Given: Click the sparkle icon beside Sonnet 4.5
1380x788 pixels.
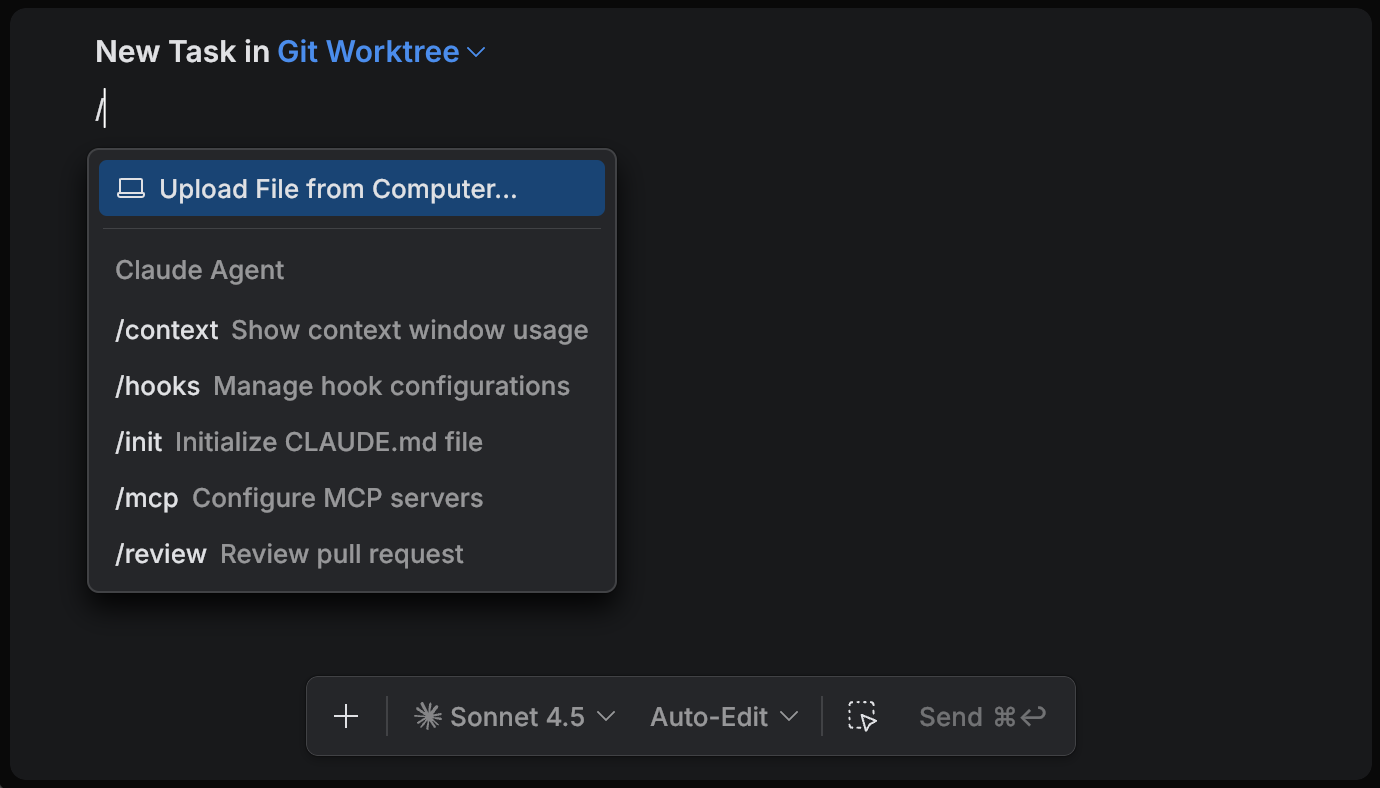Looking at the screenshot, I should 428,716.
